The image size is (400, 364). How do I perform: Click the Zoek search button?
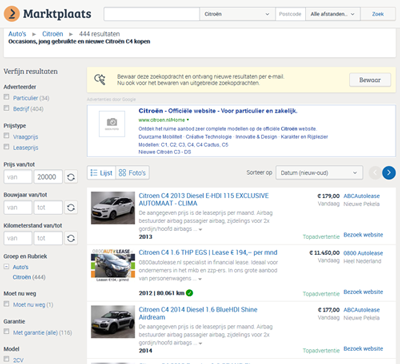[x=378, y=14]
